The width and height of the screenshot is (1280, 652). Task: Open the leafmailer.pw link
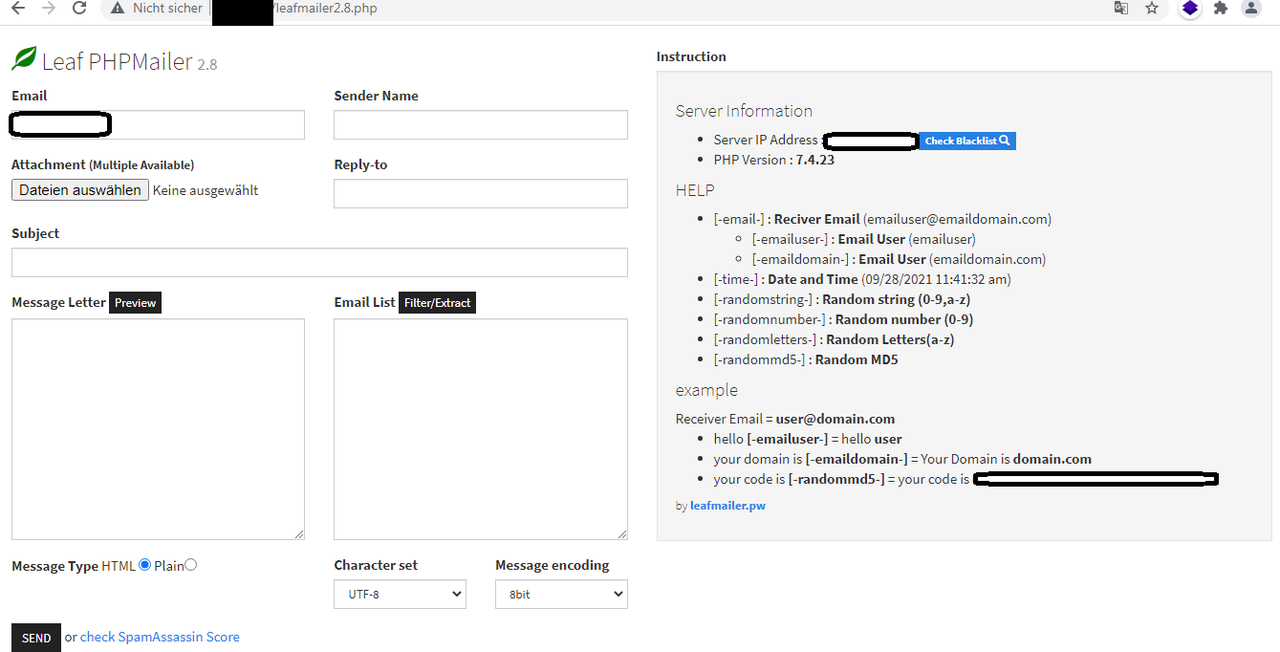tap(728, 506)
